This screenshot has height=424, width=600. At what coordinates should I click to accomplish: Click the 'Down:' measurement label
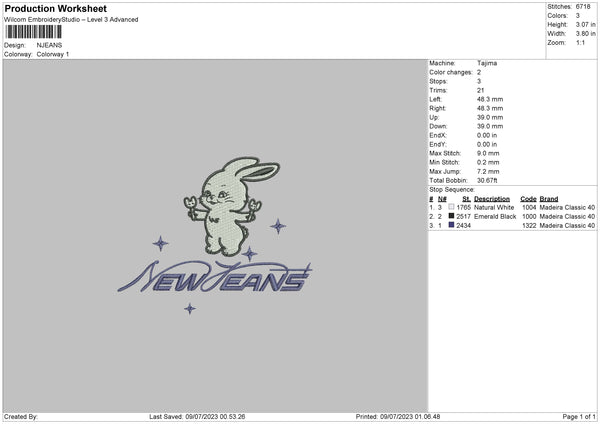point(438,126)
